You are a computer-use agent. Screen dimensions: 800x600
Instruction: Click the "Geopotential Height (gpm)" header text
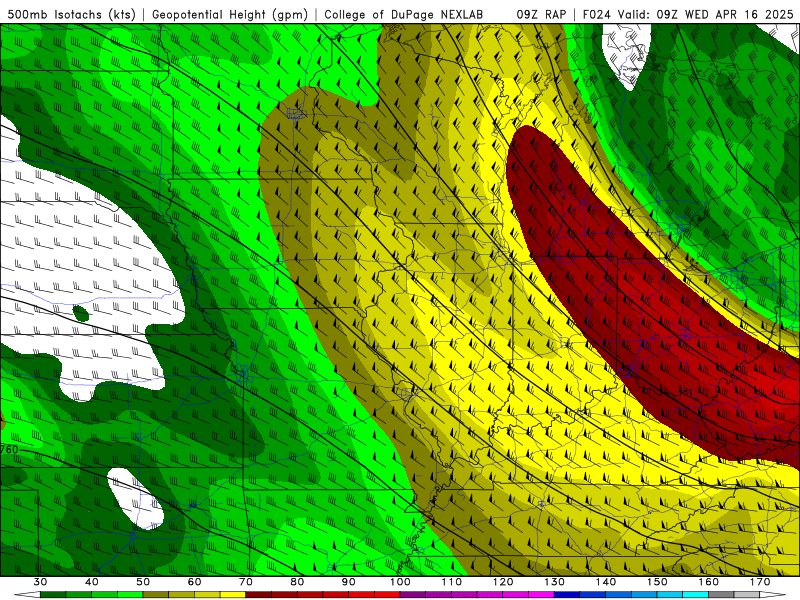pos(230,14)
